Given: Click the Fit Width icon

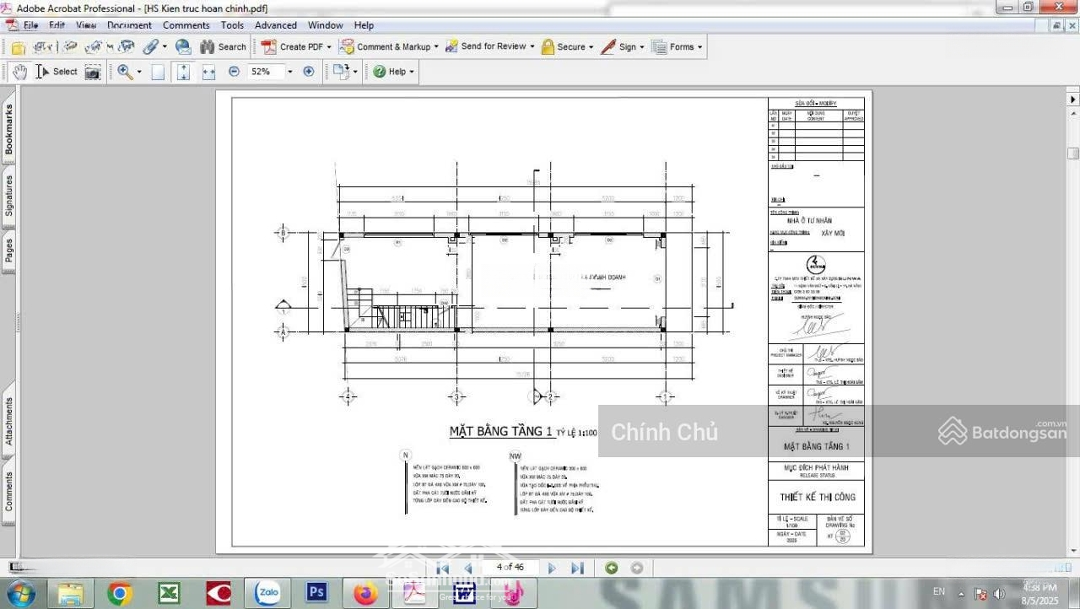Looking at the screenshot, I should [208, 72].
